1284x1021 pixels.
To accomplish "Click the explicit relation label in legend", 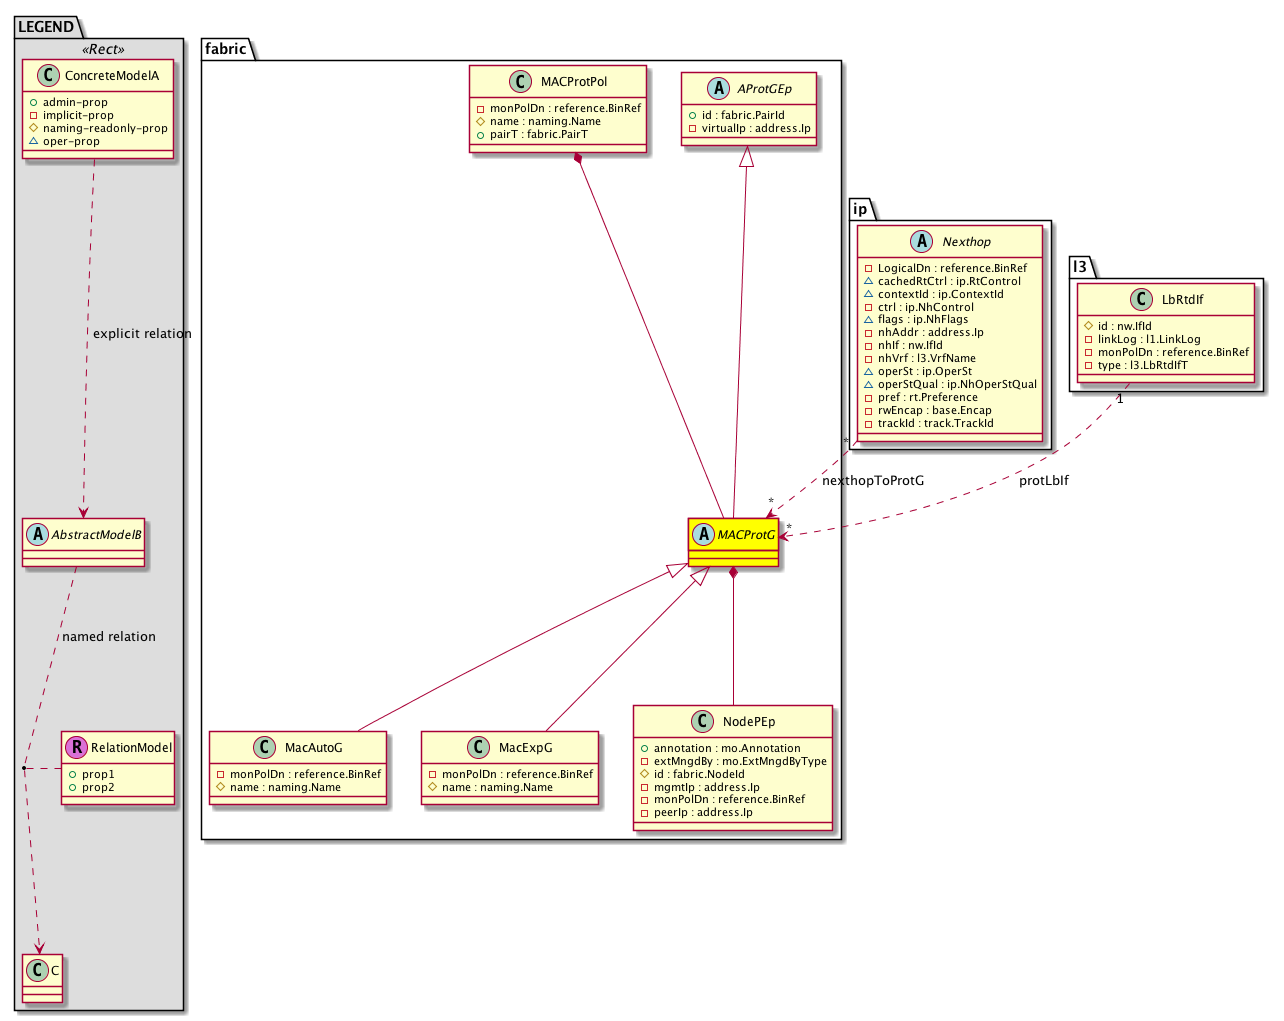I will pos(142,334).
